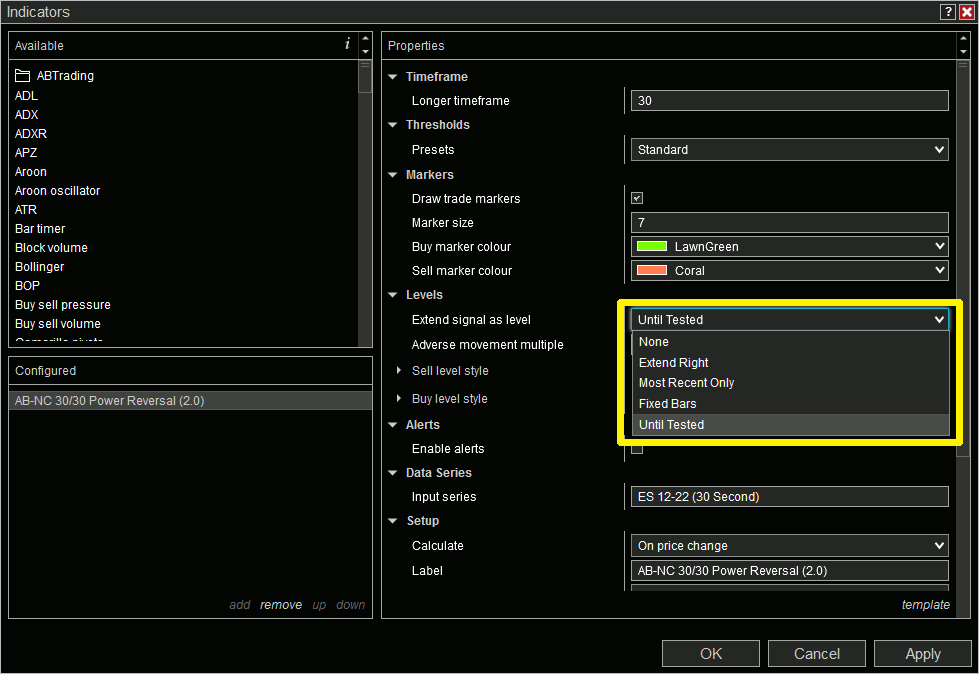Click the template link
The height and width of the screenshot is (674, 979).
coord(925,604)
